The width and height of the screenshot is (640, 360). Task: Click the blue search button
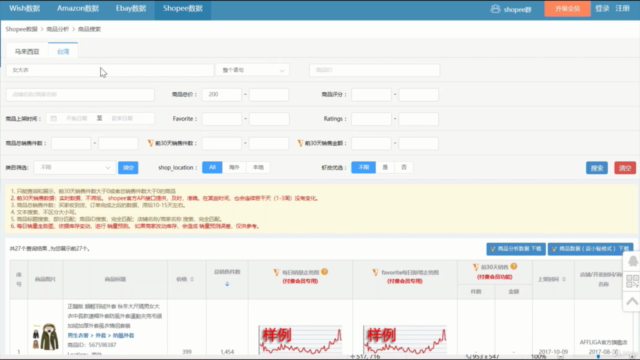[x=597, y=168]
